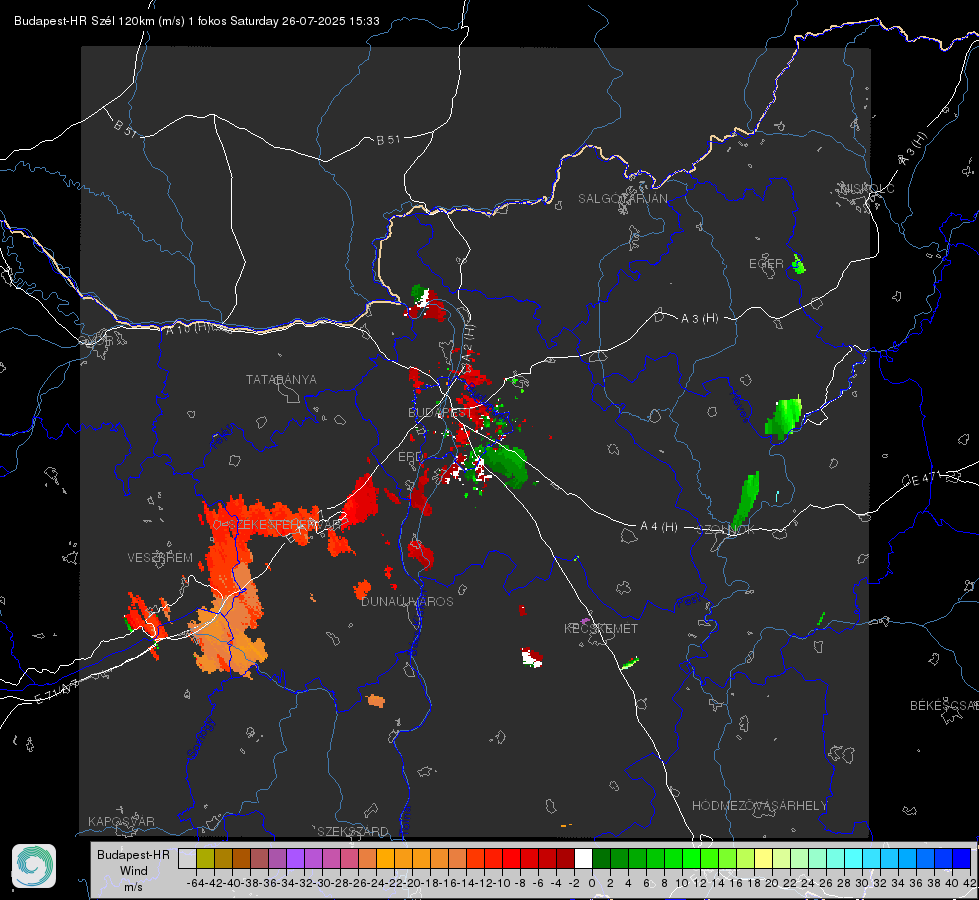The height and width of the screenshot is (900, 979).
Task: Click the EGER city label
Action: pos(766,264)
